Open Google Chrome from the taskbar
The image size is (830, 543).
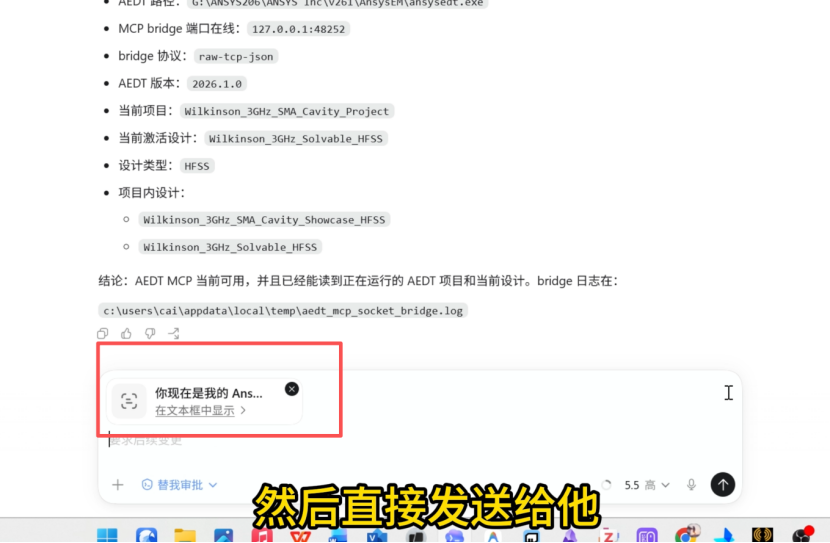687,535
